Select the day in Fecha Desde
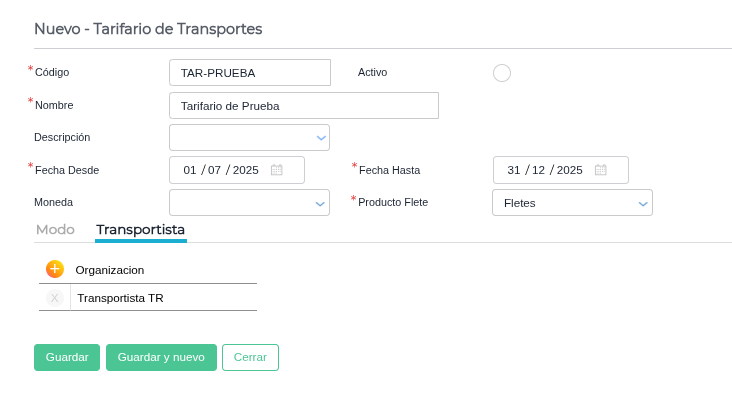Image resolution: width=732 pixels, height=403 pixels. point(190,170)
